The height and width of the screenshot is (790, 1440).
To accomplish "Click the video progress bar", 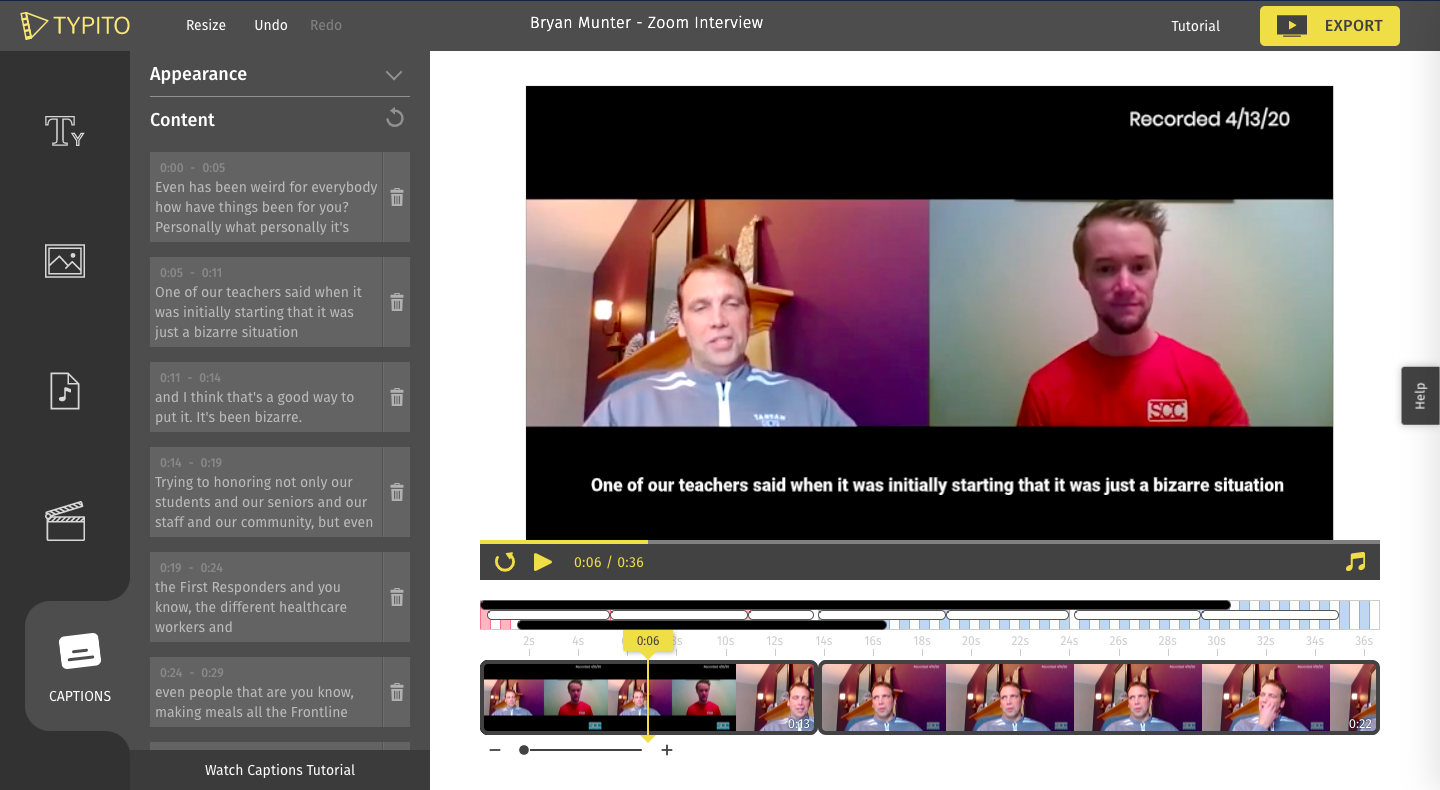I will coord(930,542).
